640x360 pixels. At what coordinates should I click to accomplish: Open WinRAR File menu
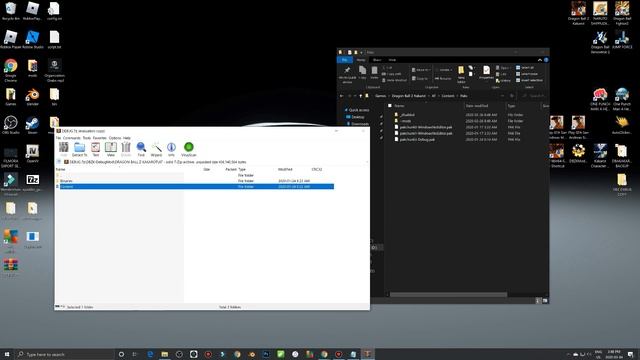pyautogui.click(x=58, y=138)
